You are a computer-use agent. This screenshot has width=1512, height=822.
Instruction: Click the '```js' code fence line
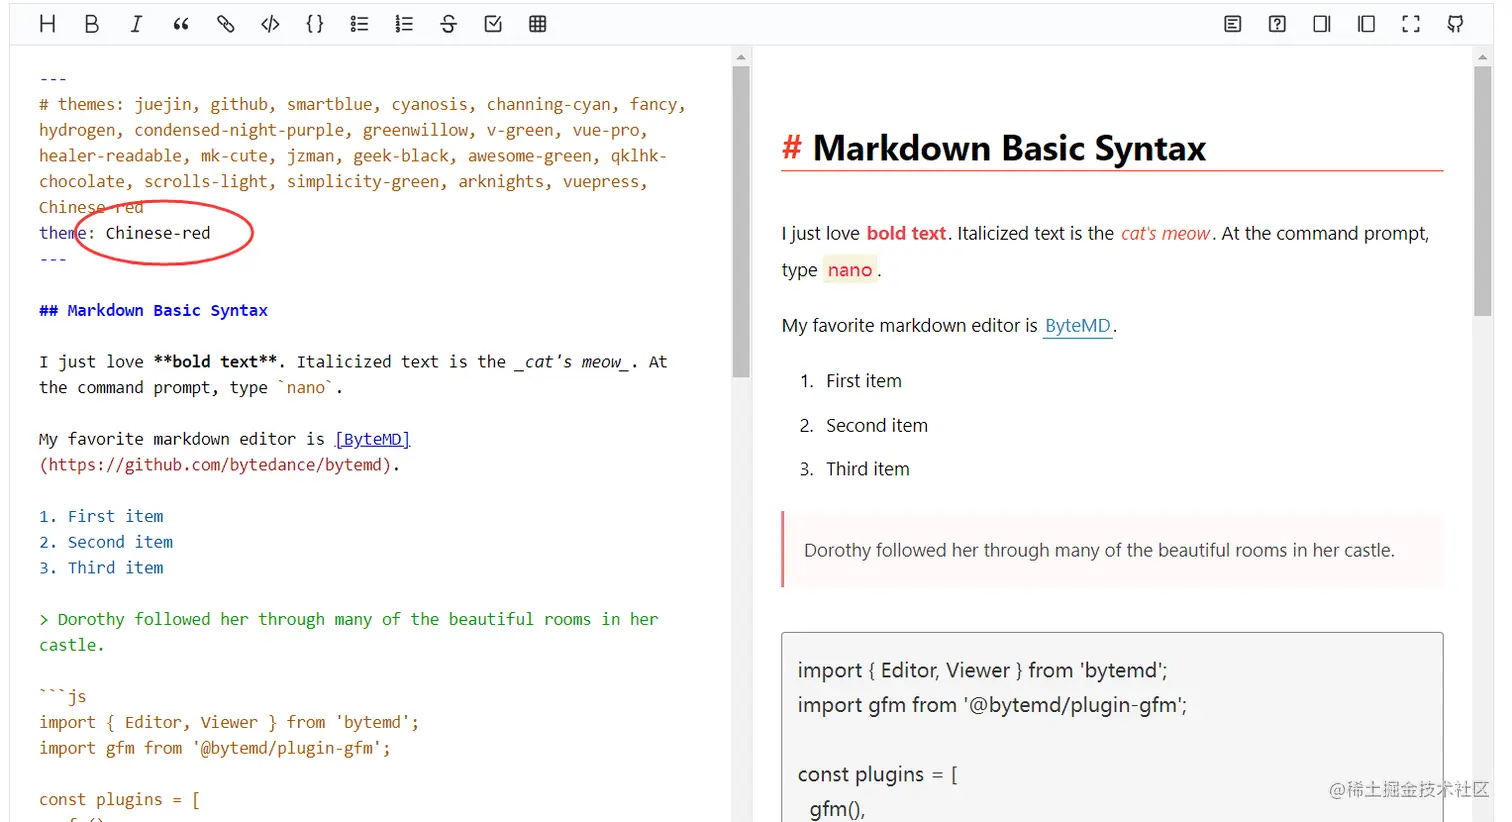click(62, 696)
